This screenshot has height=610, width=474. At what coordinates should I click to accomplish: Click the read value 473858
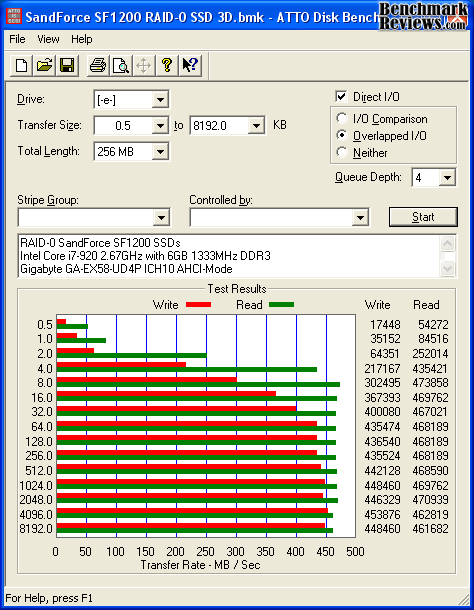(x=430, y=383)
